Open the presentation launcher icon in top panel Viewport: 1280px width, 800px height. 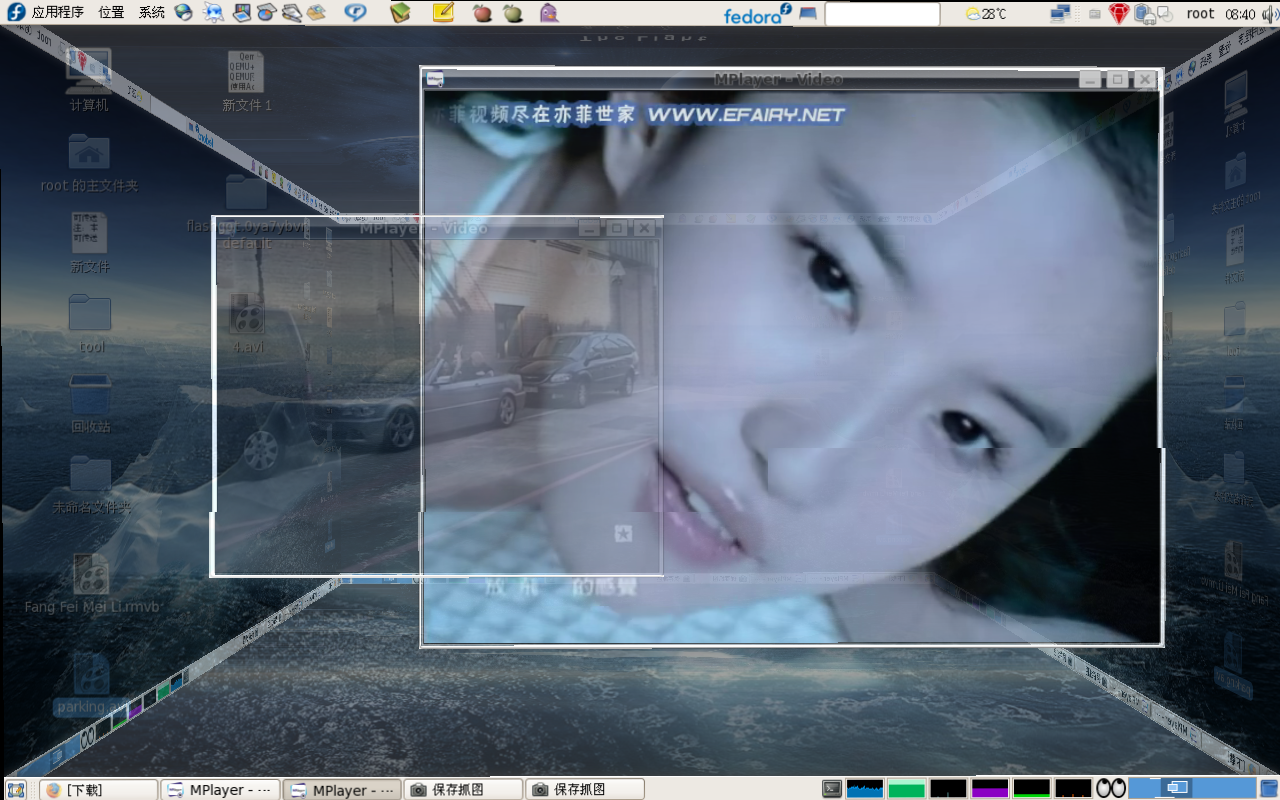coord(241,13)
